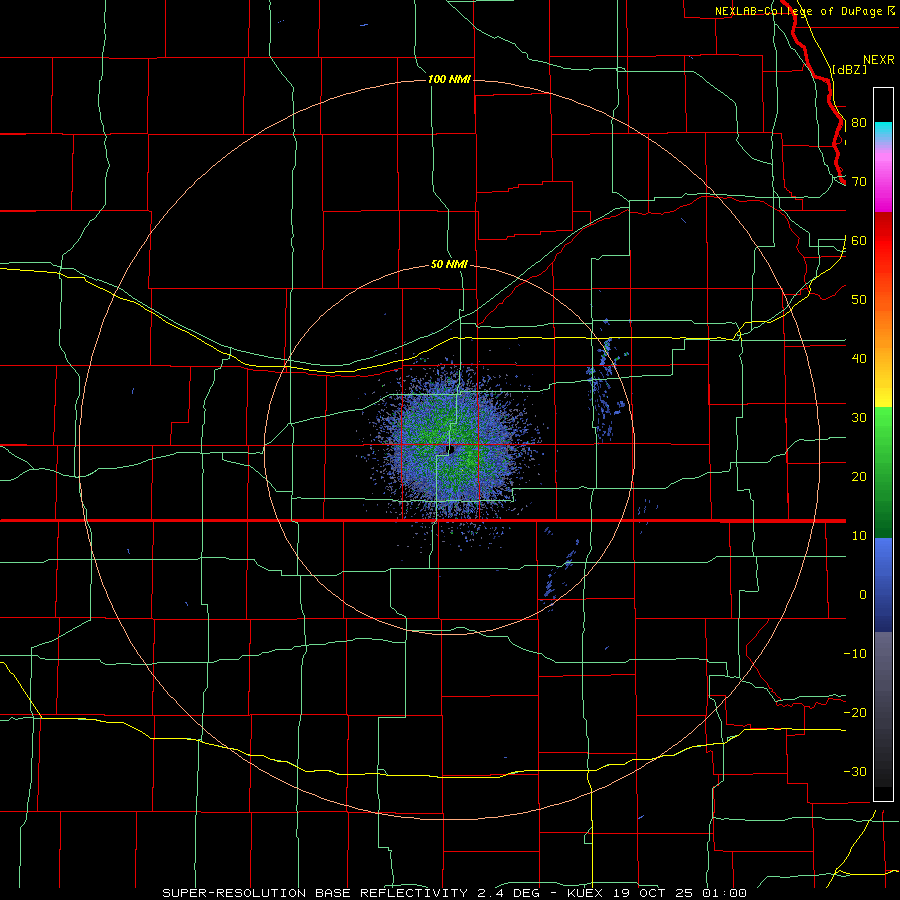
Task: Click the -20 dBZ scale value
Action: coord(855,713)
